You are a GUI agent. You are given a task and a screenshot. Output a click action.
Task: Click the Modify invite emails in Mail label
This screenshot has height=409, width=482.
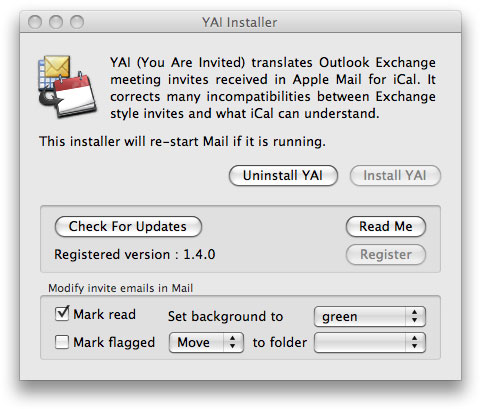tap(120, 288)
